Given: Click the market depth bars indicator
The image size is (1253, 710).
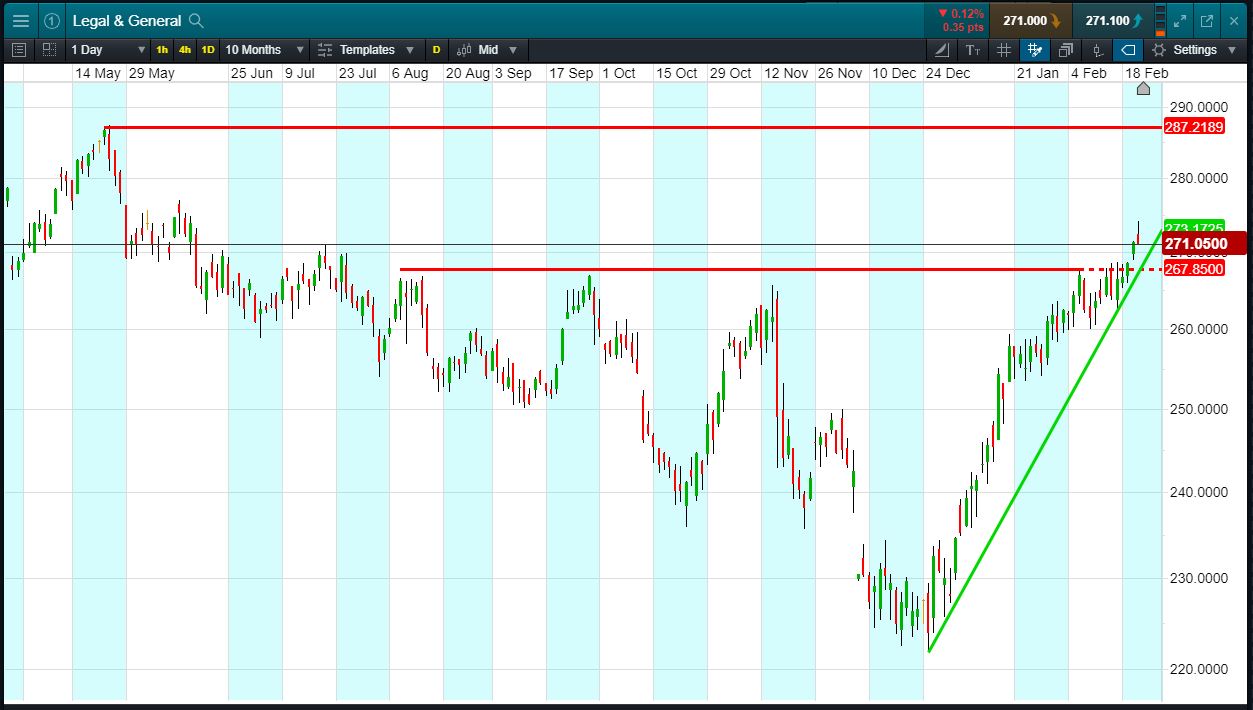Looking at the screenshot, I should pyautogui.click(x=1160, y=20).
